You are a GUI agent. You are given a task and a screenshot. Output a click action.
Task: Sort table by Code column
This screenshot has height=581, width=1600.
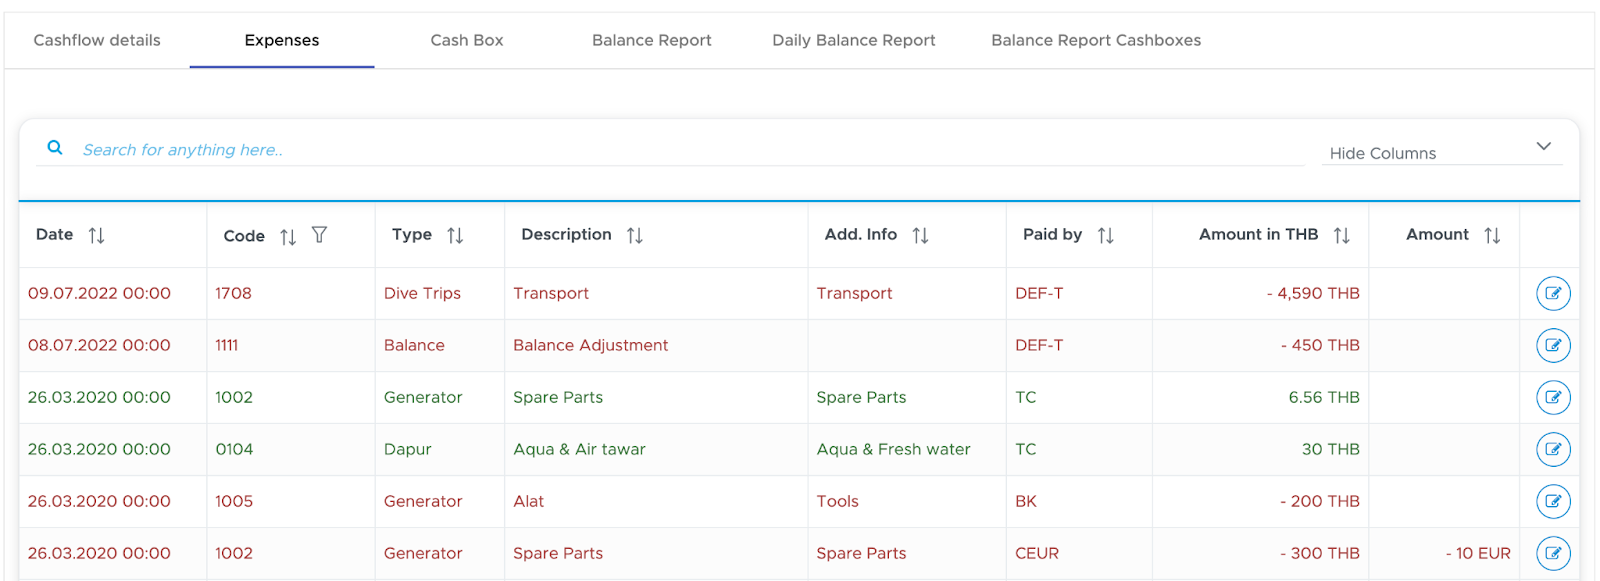tap(288, 236)
